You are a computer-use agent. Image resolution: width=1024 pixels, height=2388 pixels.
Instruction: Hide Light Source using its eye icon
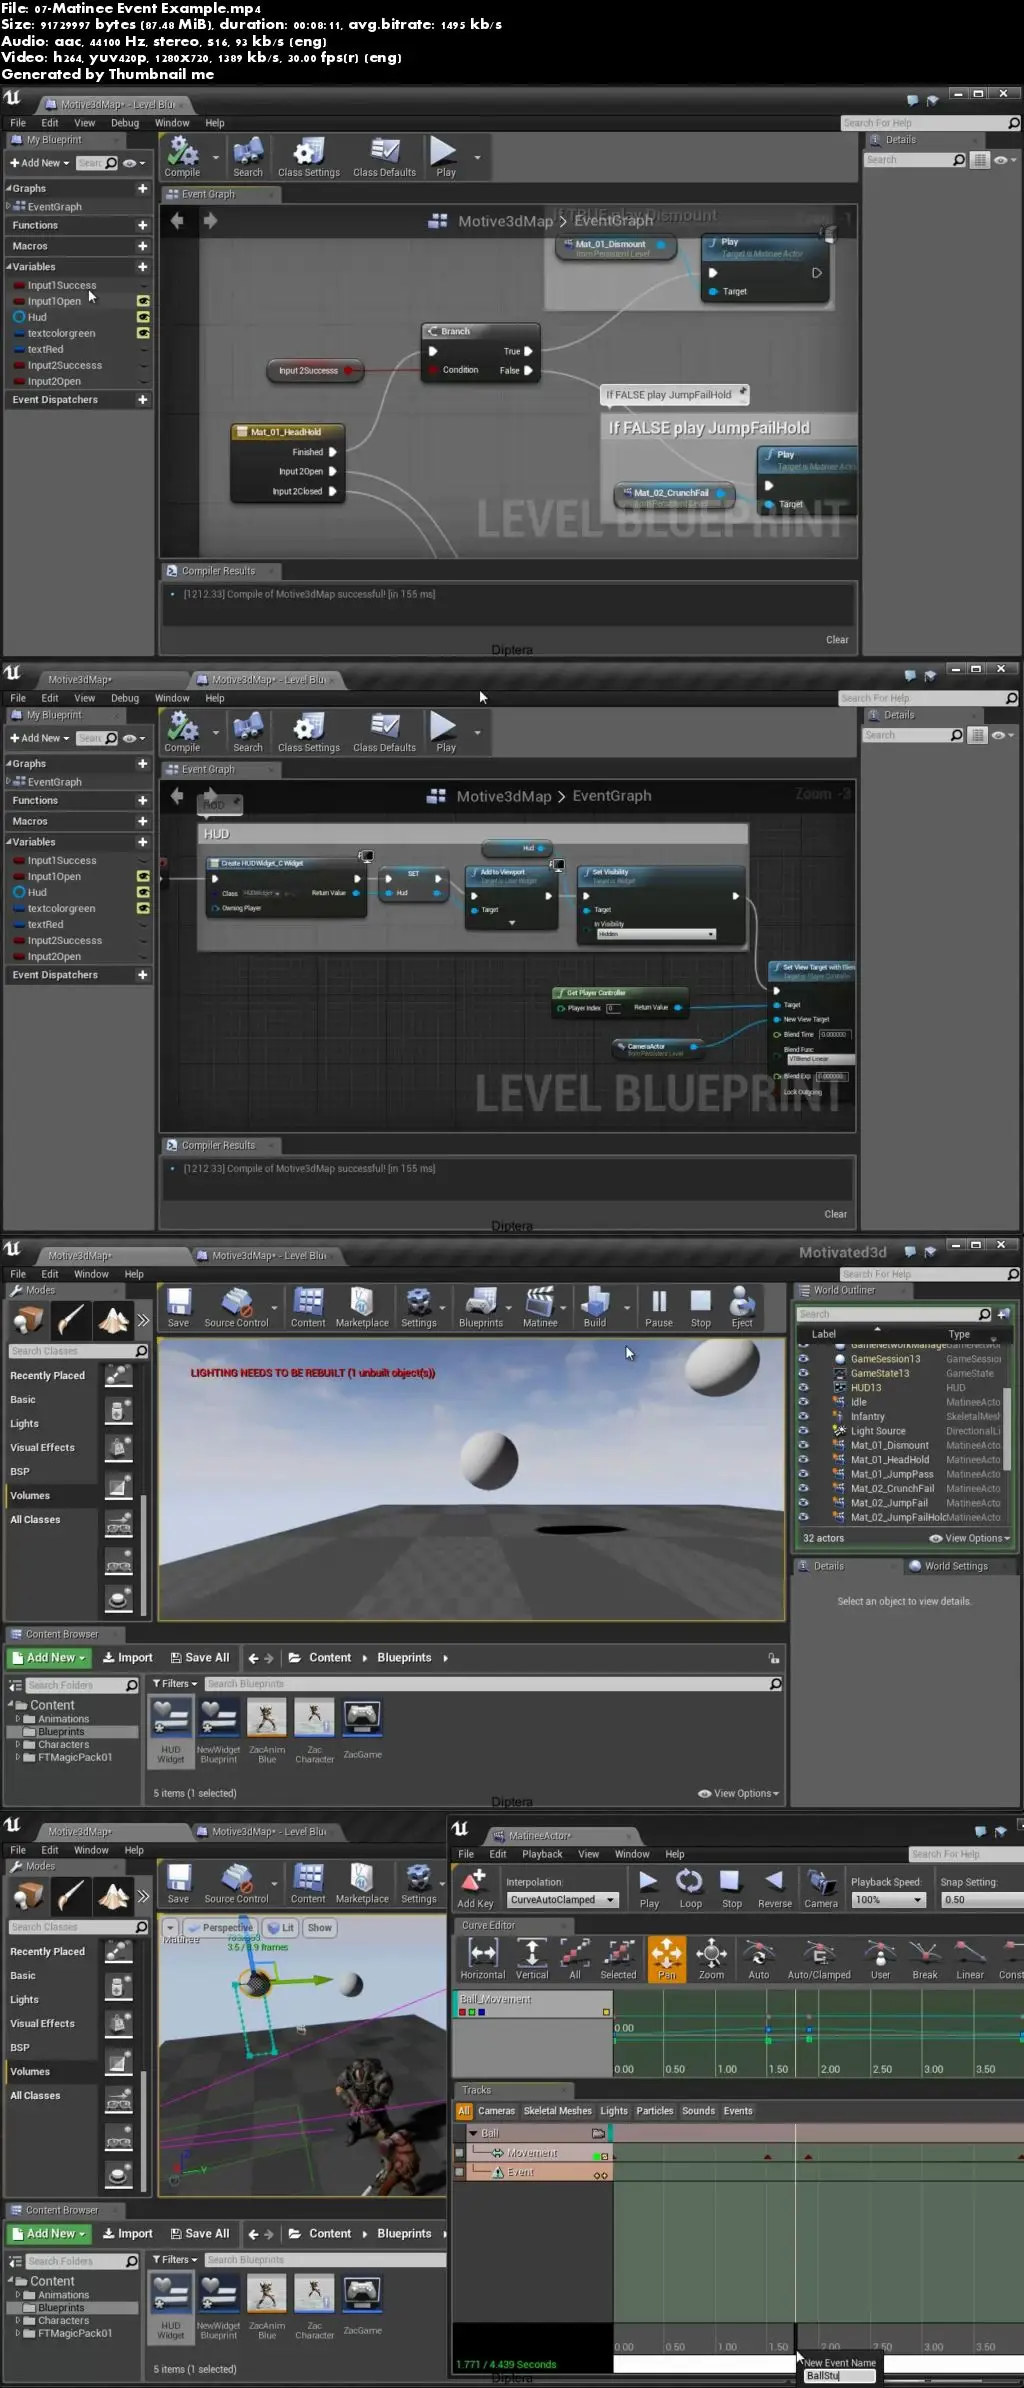pos(803,1431)
